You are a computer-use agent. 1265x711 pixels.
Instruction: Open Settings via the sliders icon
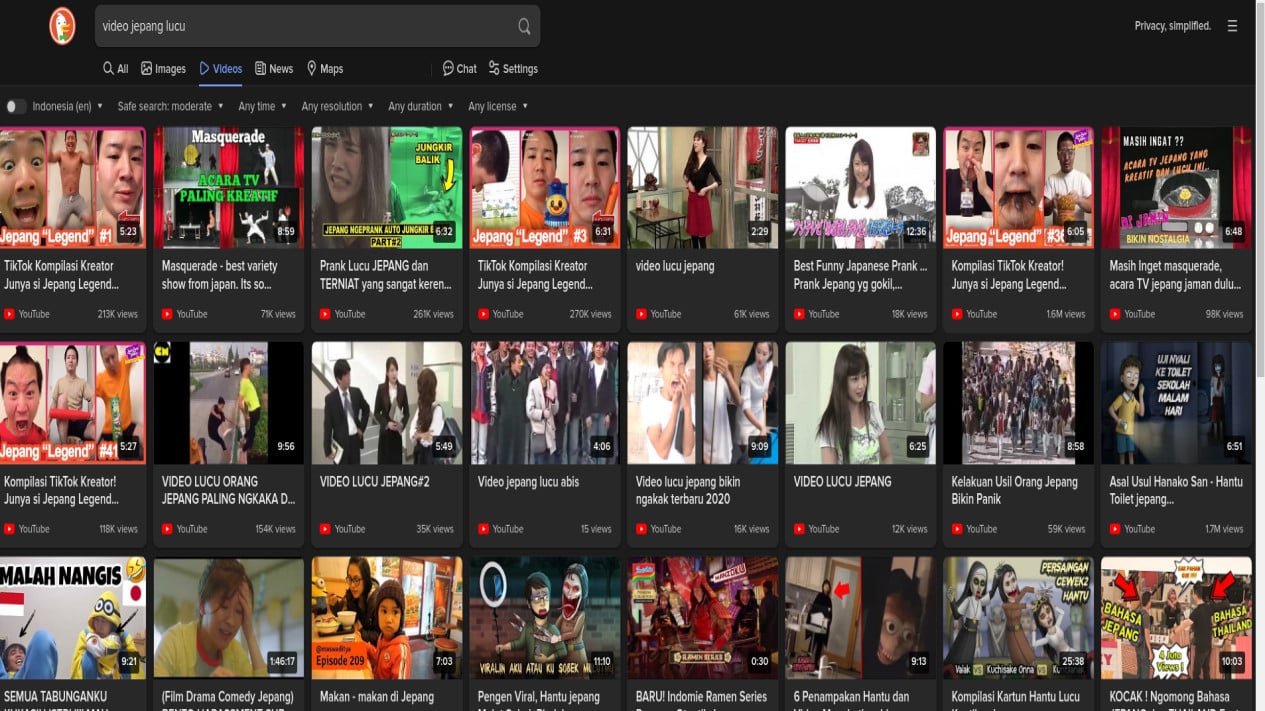tap(493, 68)
